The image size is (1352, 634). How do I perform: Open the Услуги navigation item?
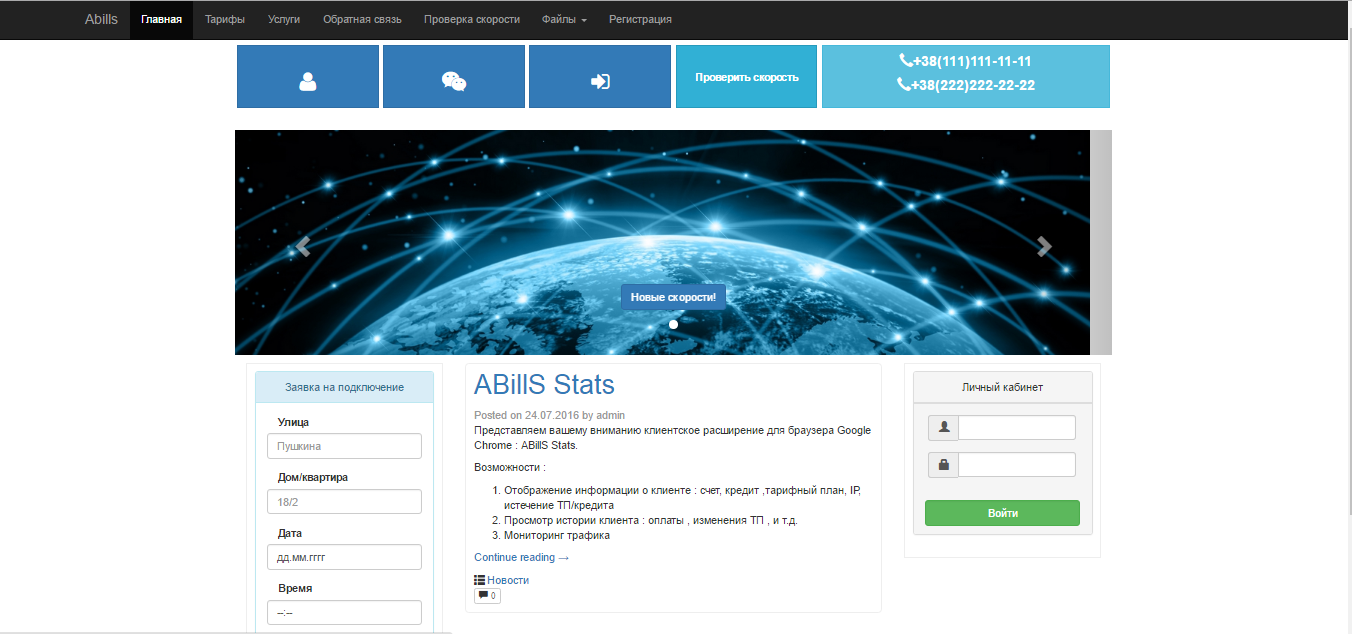(284, 19)
